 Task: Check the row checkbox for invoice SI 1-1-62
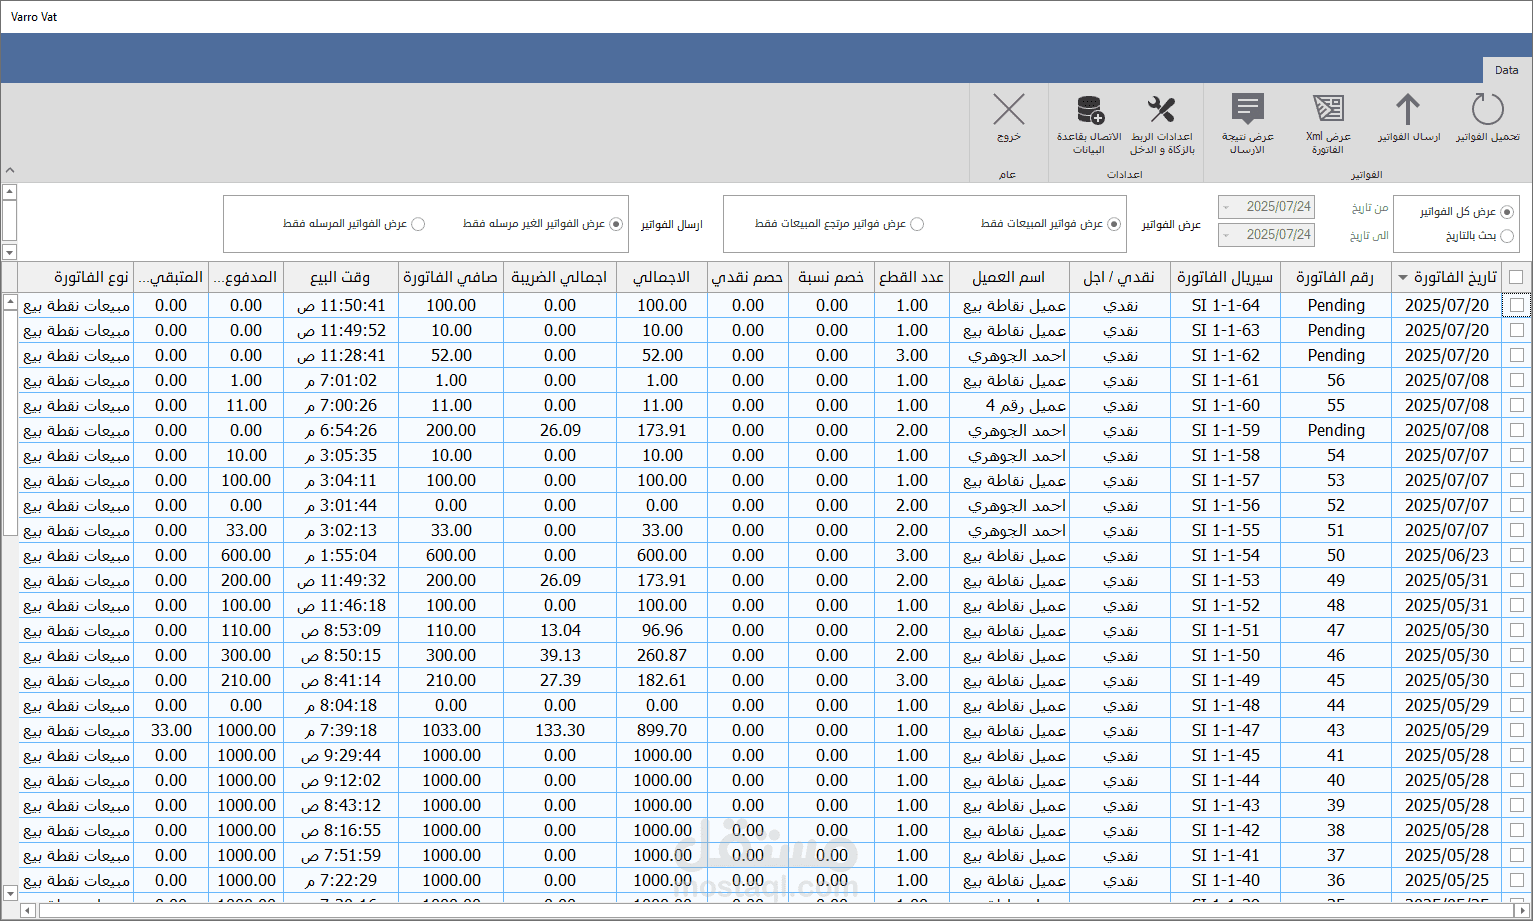click(x=1517, y=355)
